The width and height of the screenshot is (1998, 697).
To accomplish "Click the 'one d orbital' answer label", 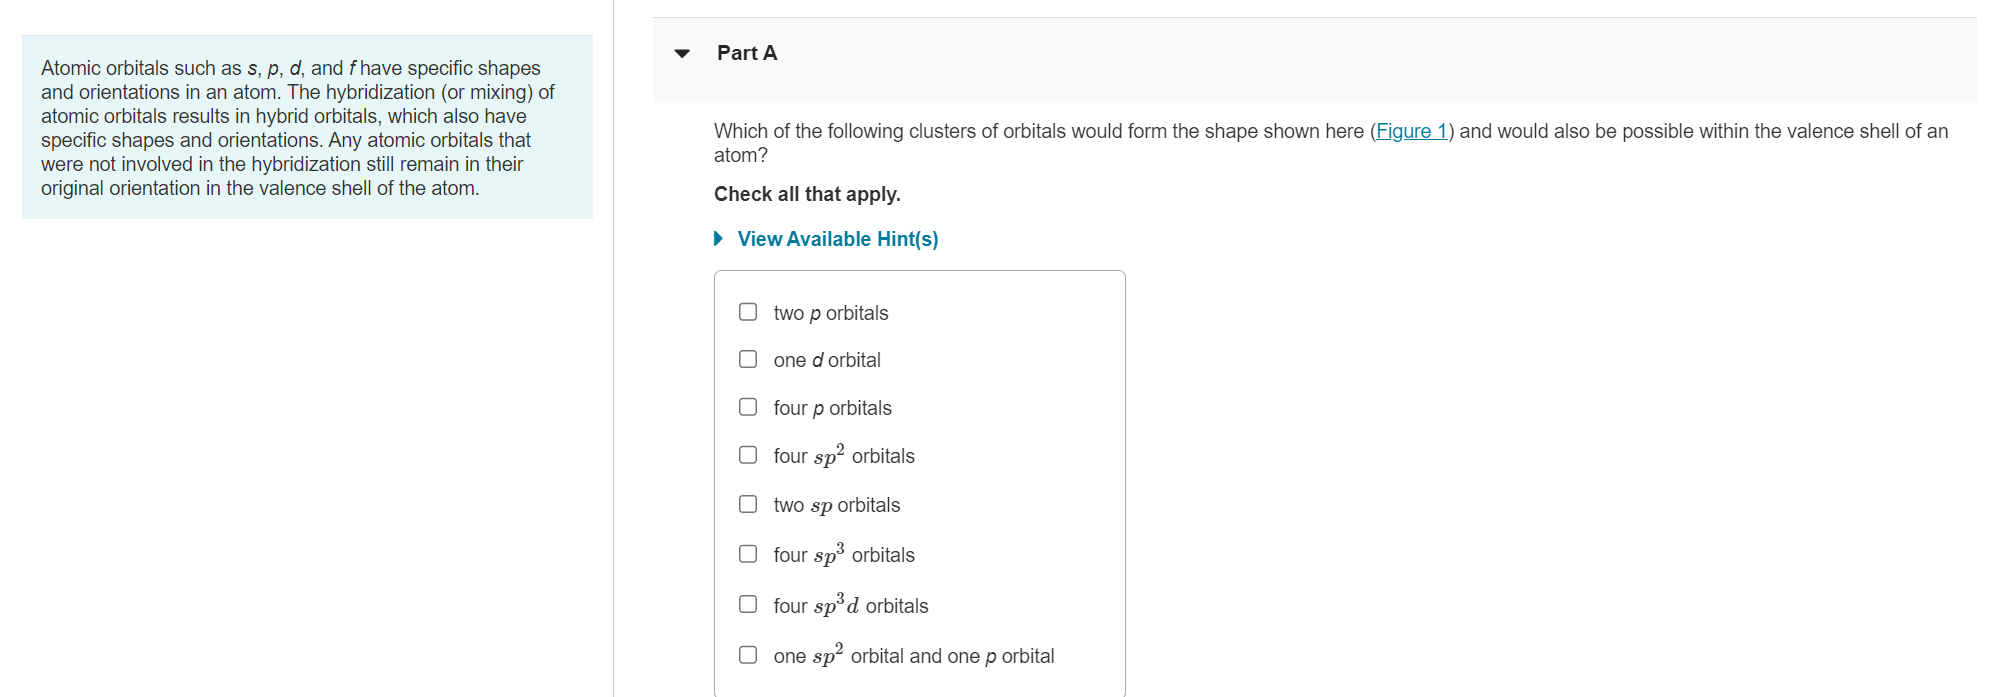I will pos(826,360).
